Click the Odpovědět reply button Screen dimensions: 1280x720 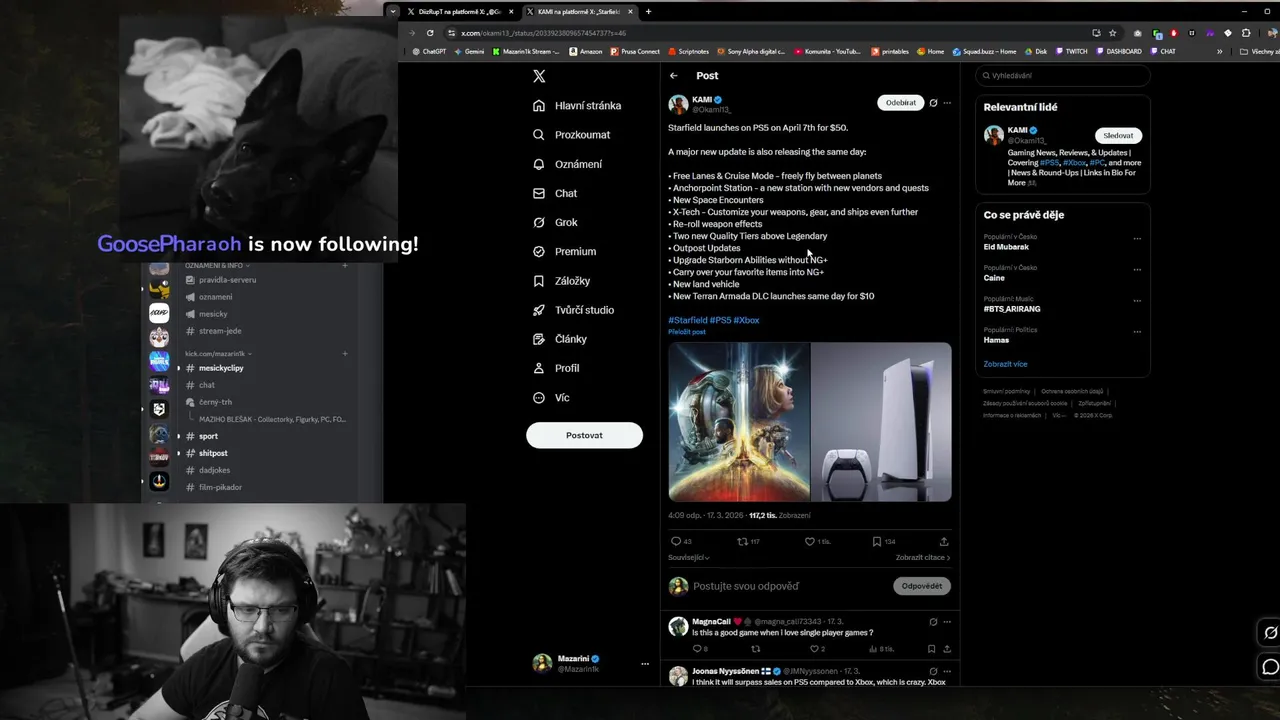point(921,586)
